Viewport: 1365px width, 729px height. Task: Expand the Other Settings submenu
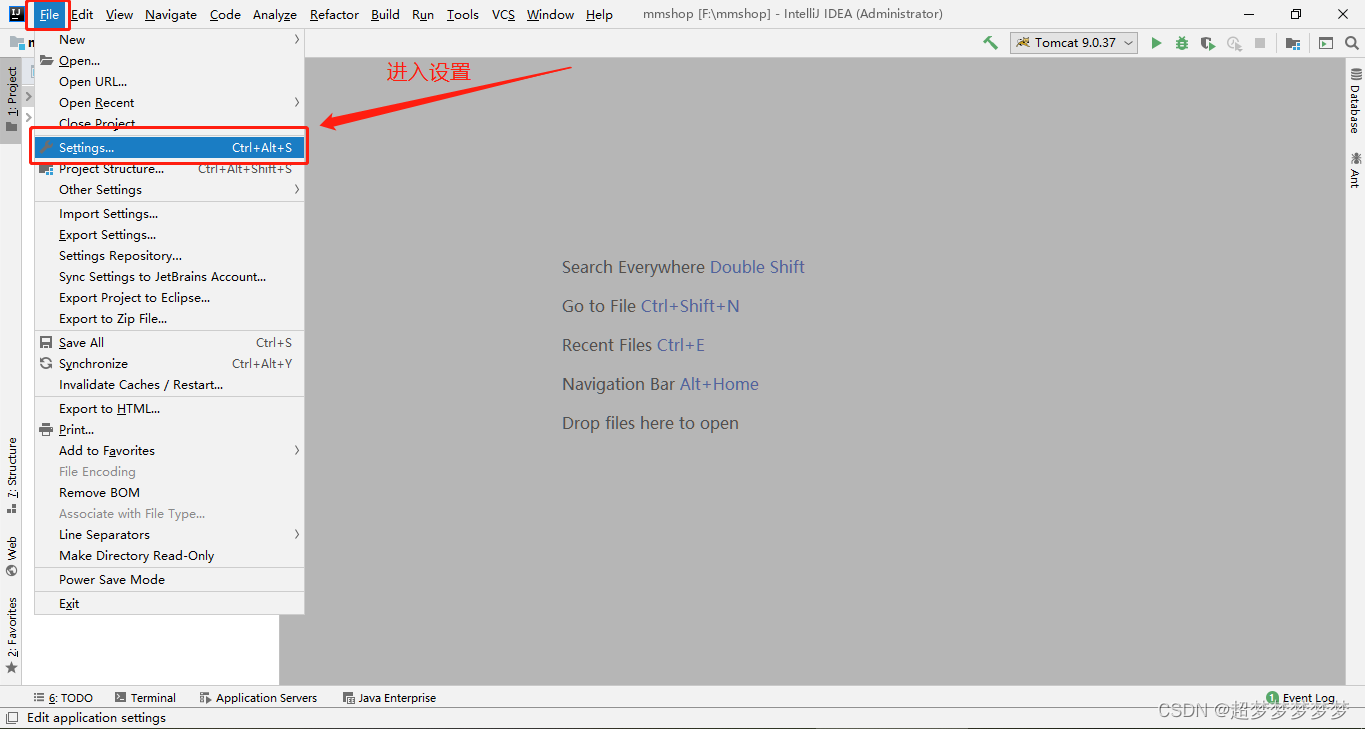(169, 190)
